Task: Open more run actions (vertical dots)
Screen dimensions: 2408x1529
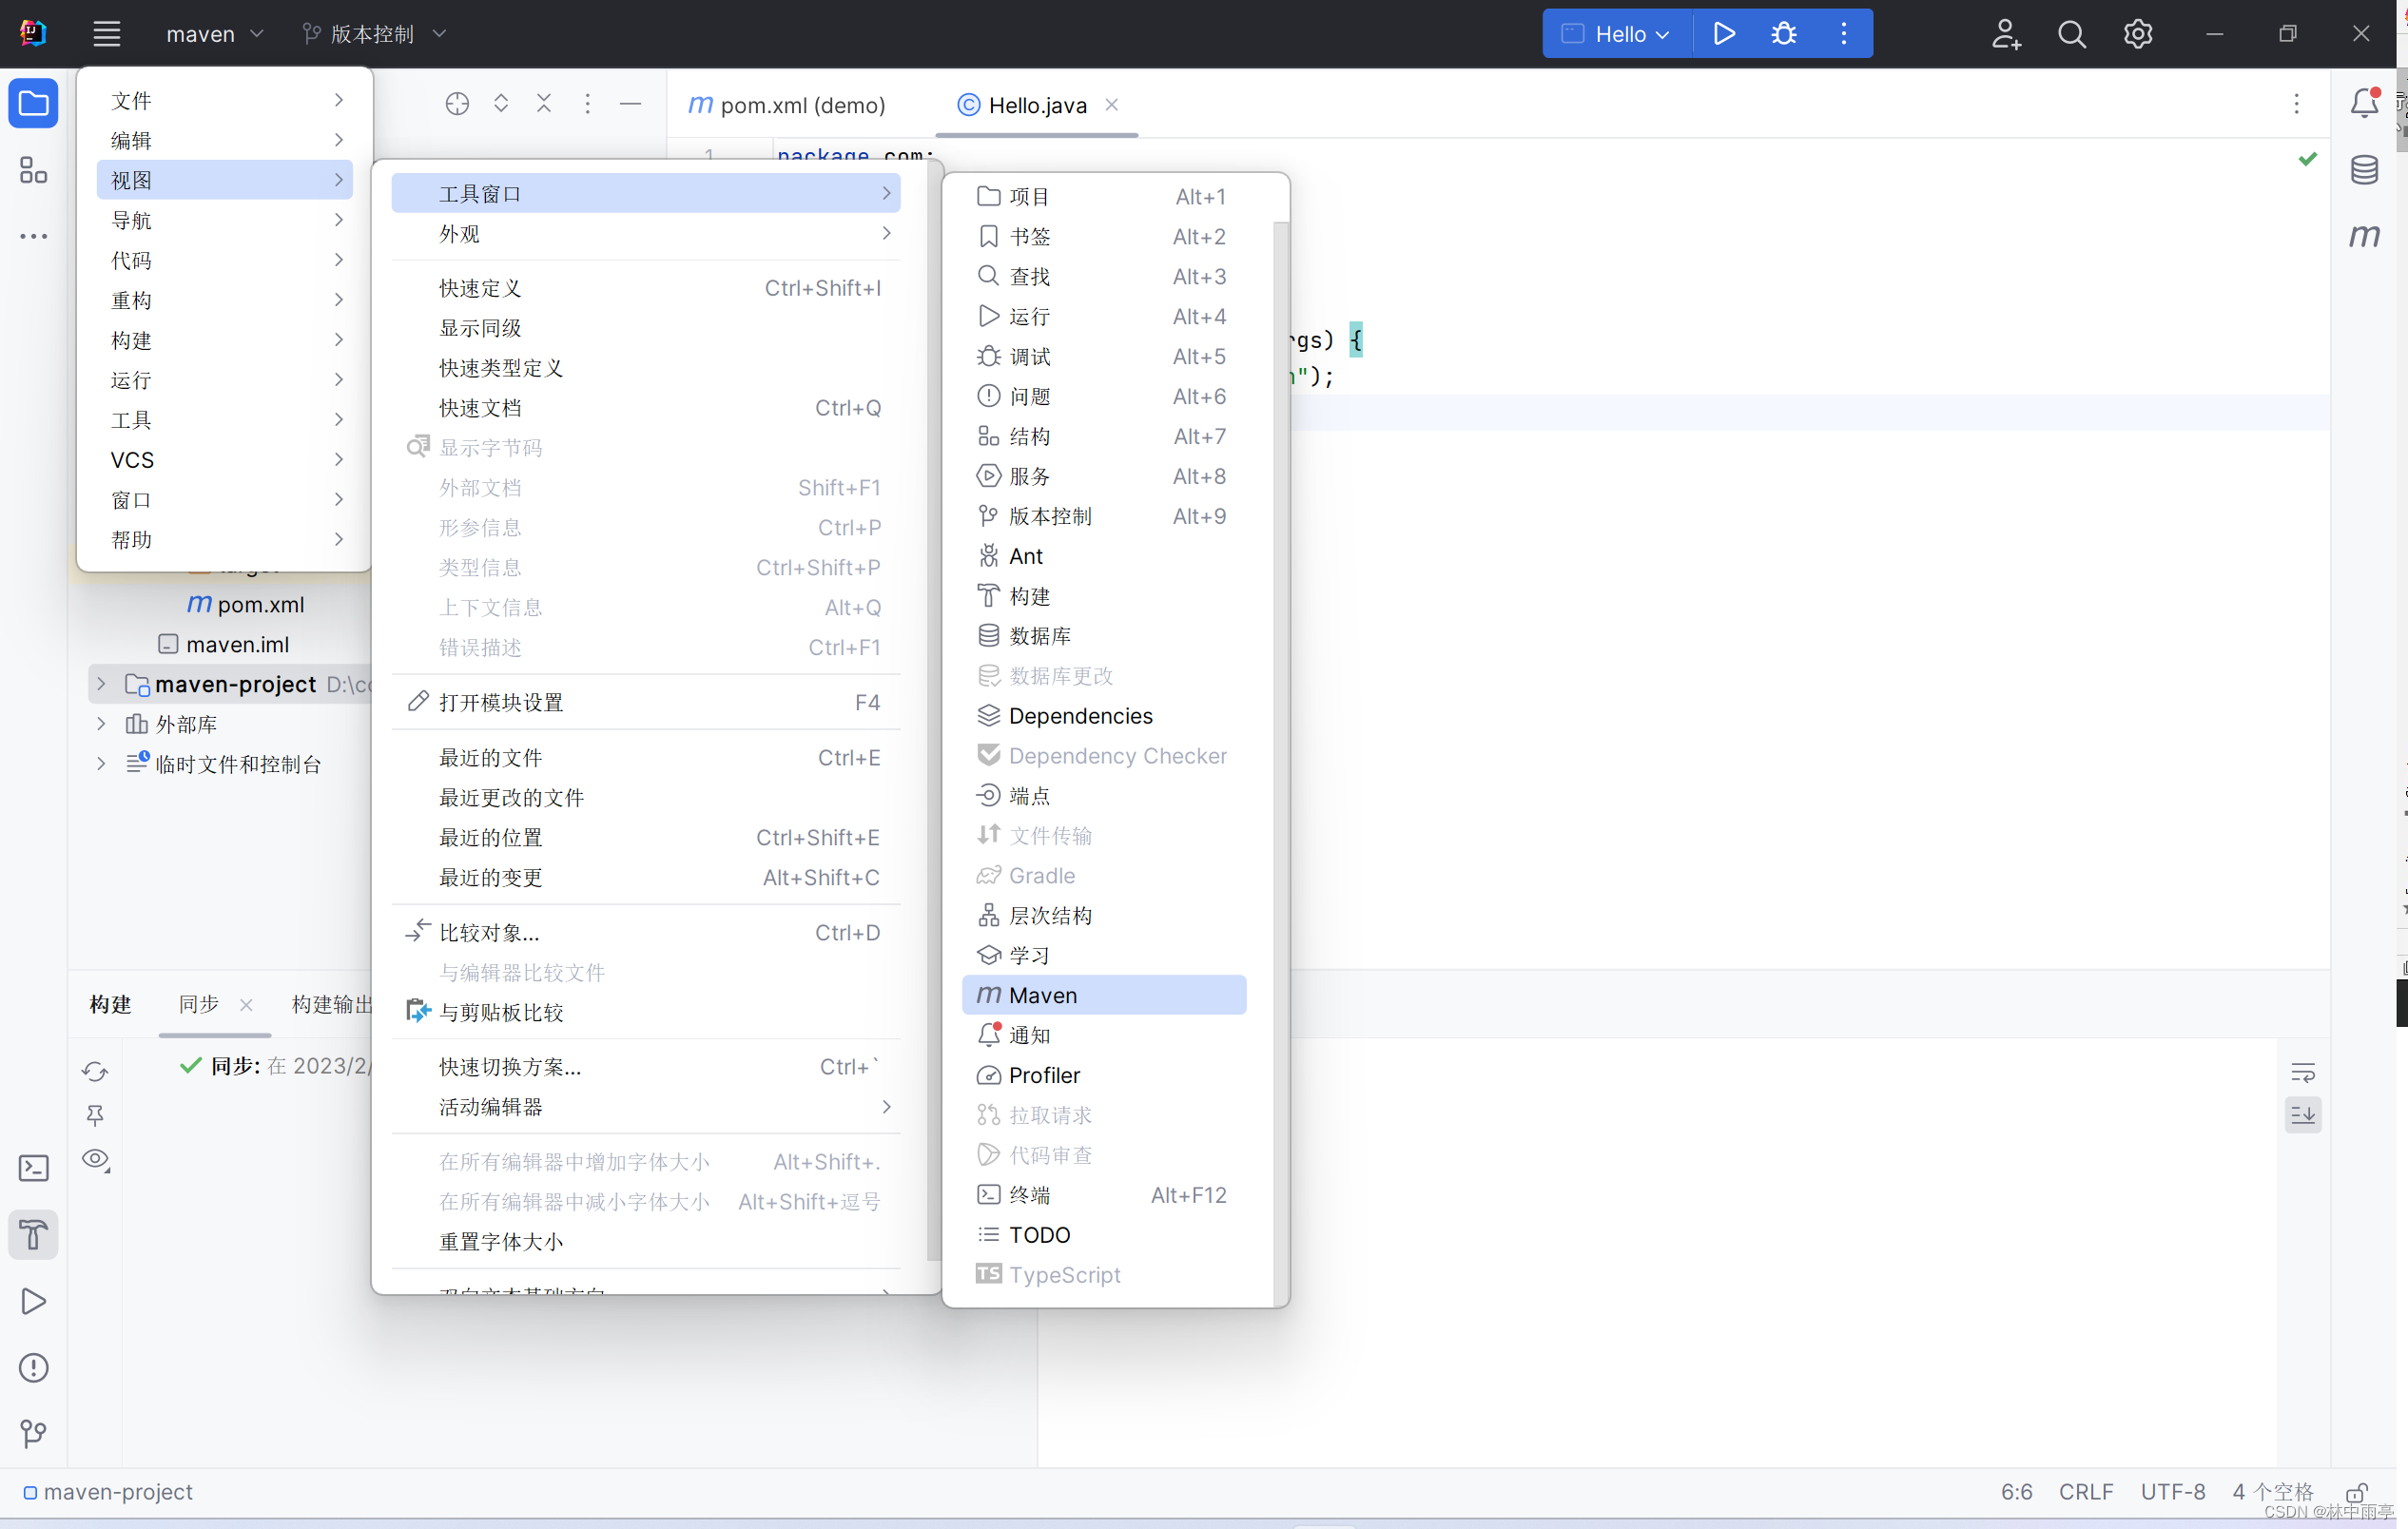Action: point(1844,34)
